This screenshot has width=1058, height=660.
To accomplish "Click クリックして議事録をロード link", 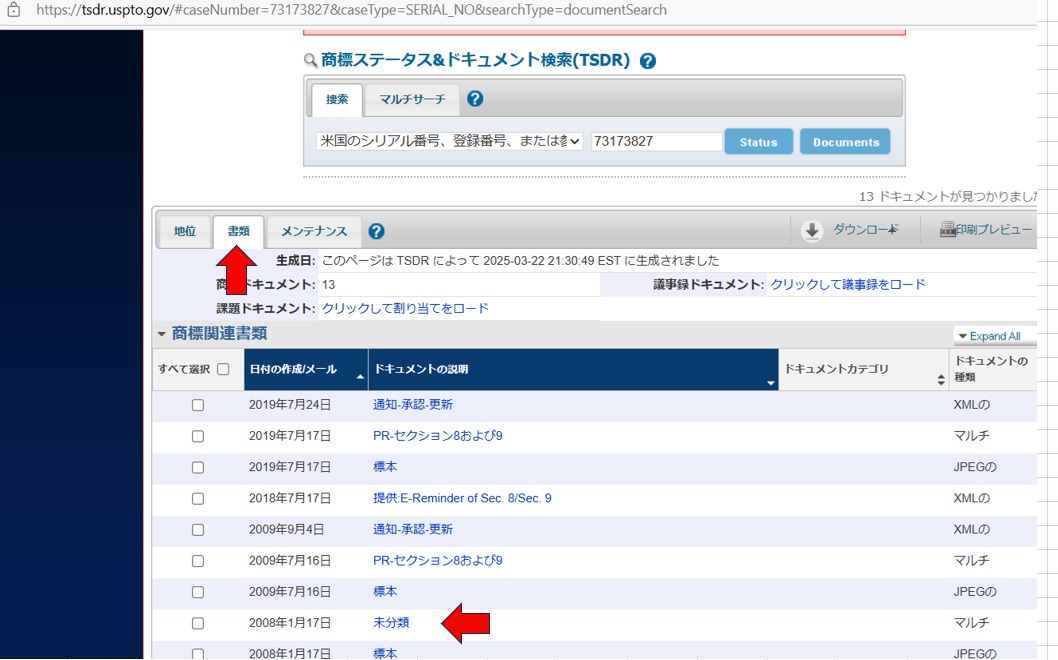I will click(847, 285).
